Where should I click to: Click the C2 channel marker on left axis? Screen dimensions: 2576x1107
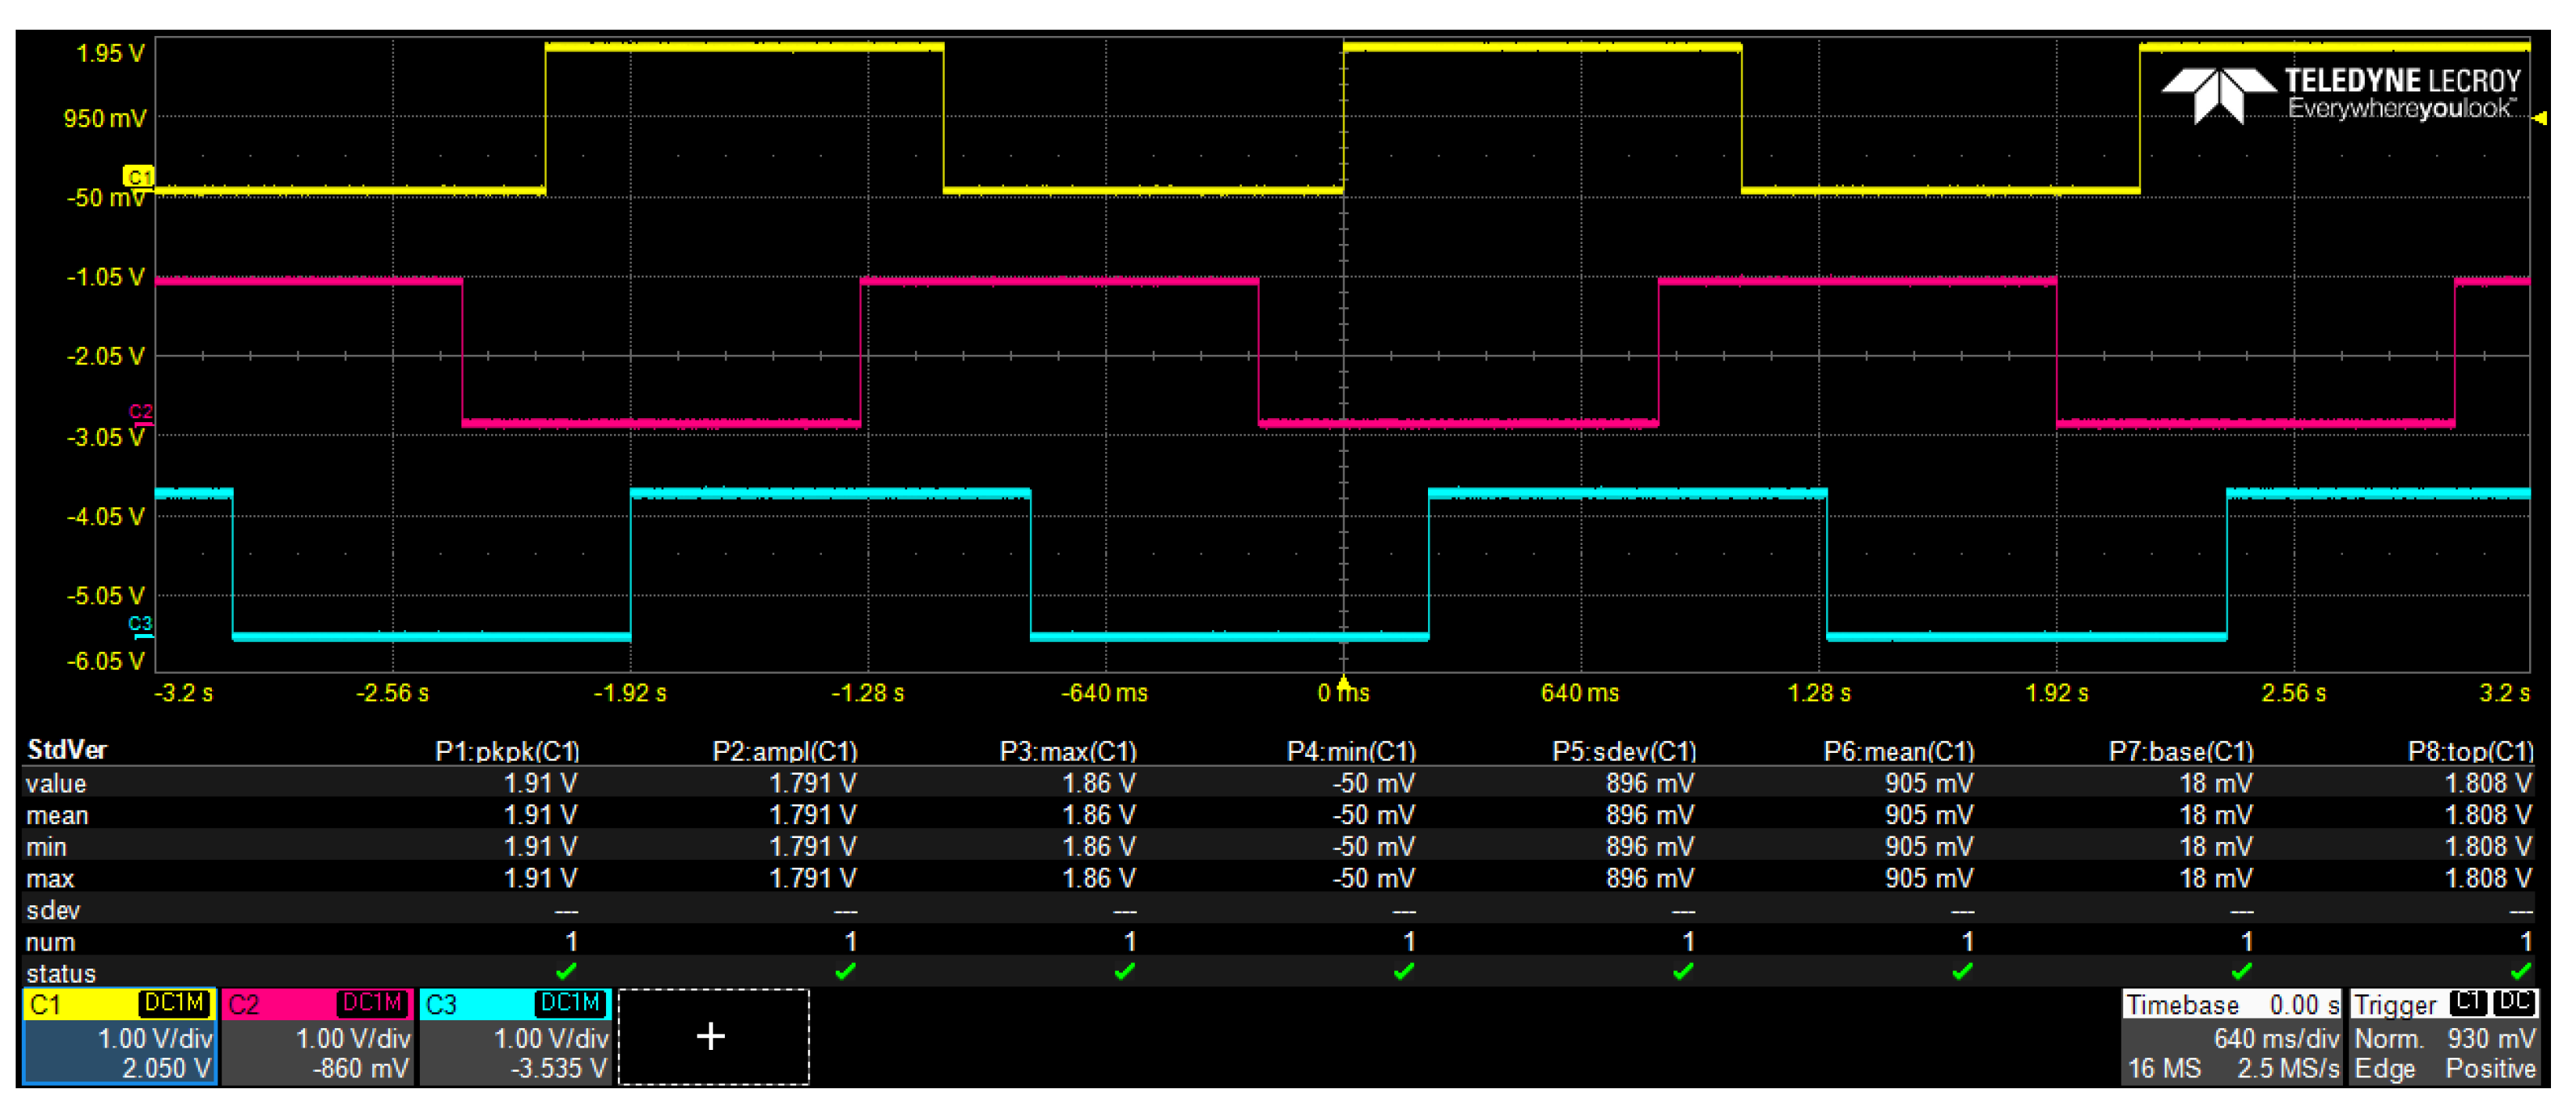[140, 414]
